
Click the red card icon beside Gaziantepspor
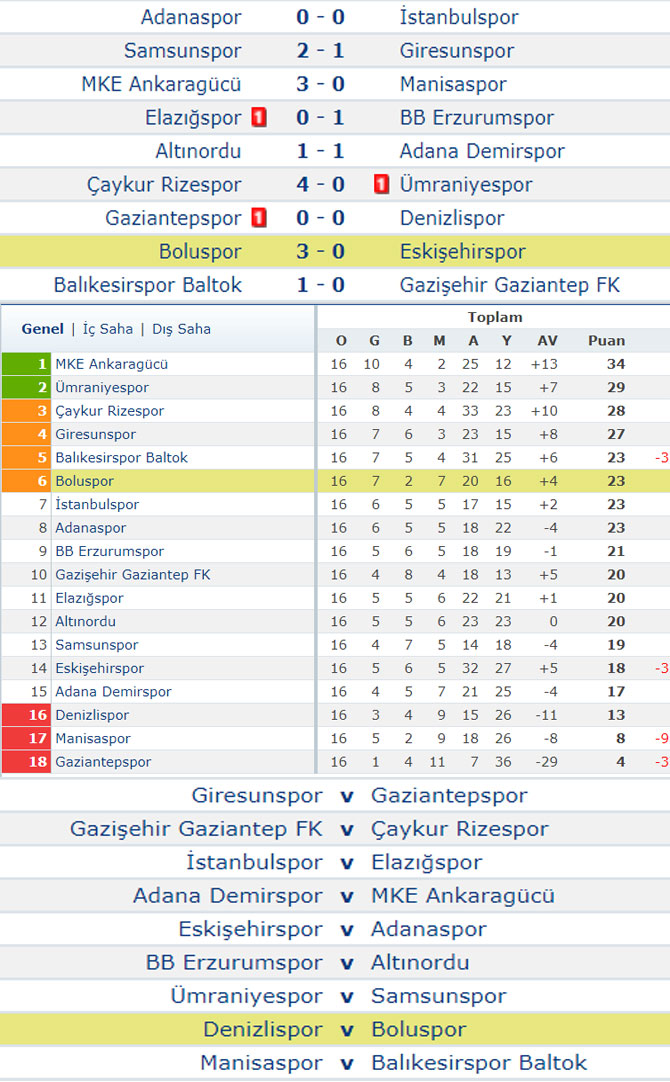click(259, 218)
